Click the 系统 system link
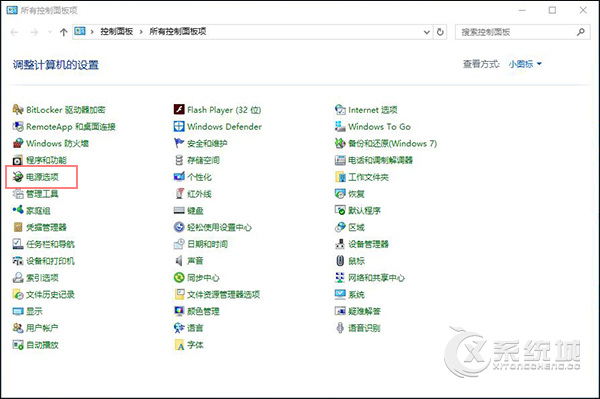Image resolution: width=600 pixels, height=399 pixels. point(356,295)
